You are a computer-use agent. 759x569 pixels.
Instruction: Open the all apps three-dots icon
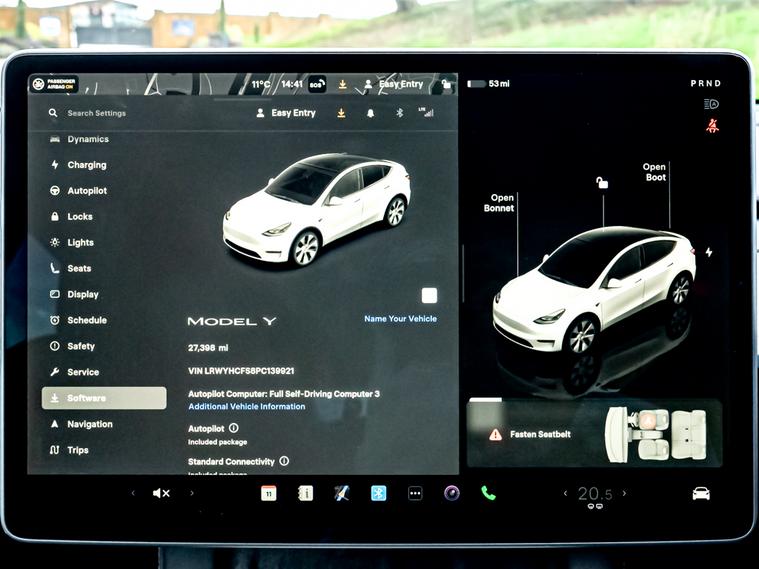pyautogui.click(x=415, y=493)
